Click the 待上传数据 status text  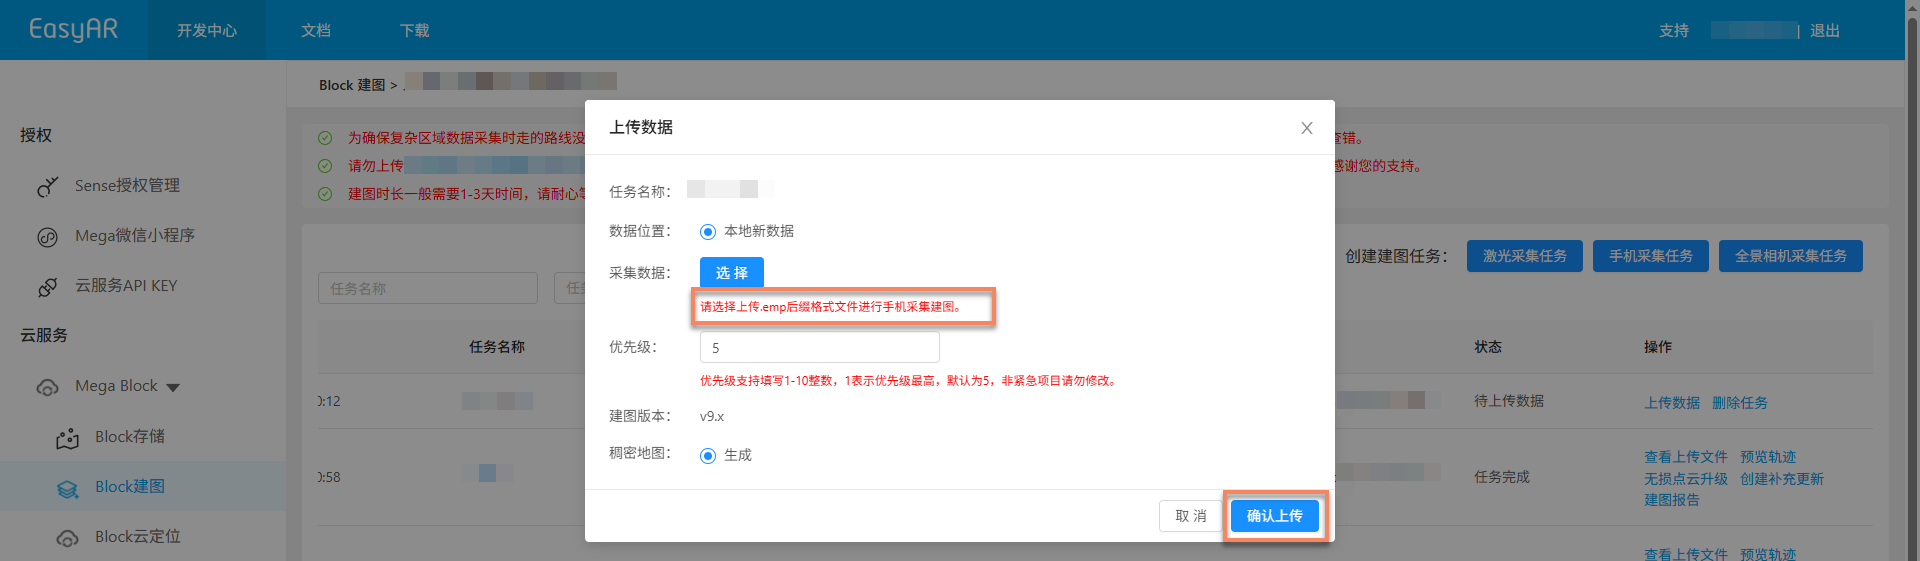pyautogui.click(x=1509, y=401)
